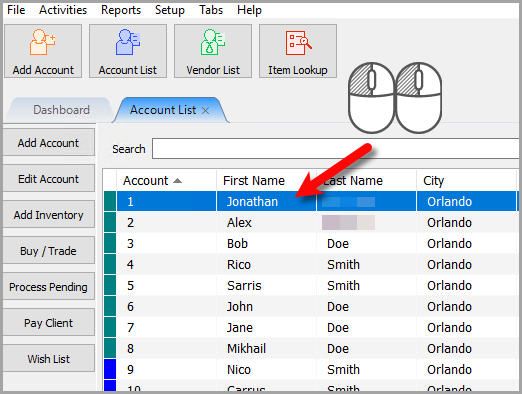The height and width of the screenshot is (394, 522).
Task: Select the Jane first name cell
Action: [266, 327]
